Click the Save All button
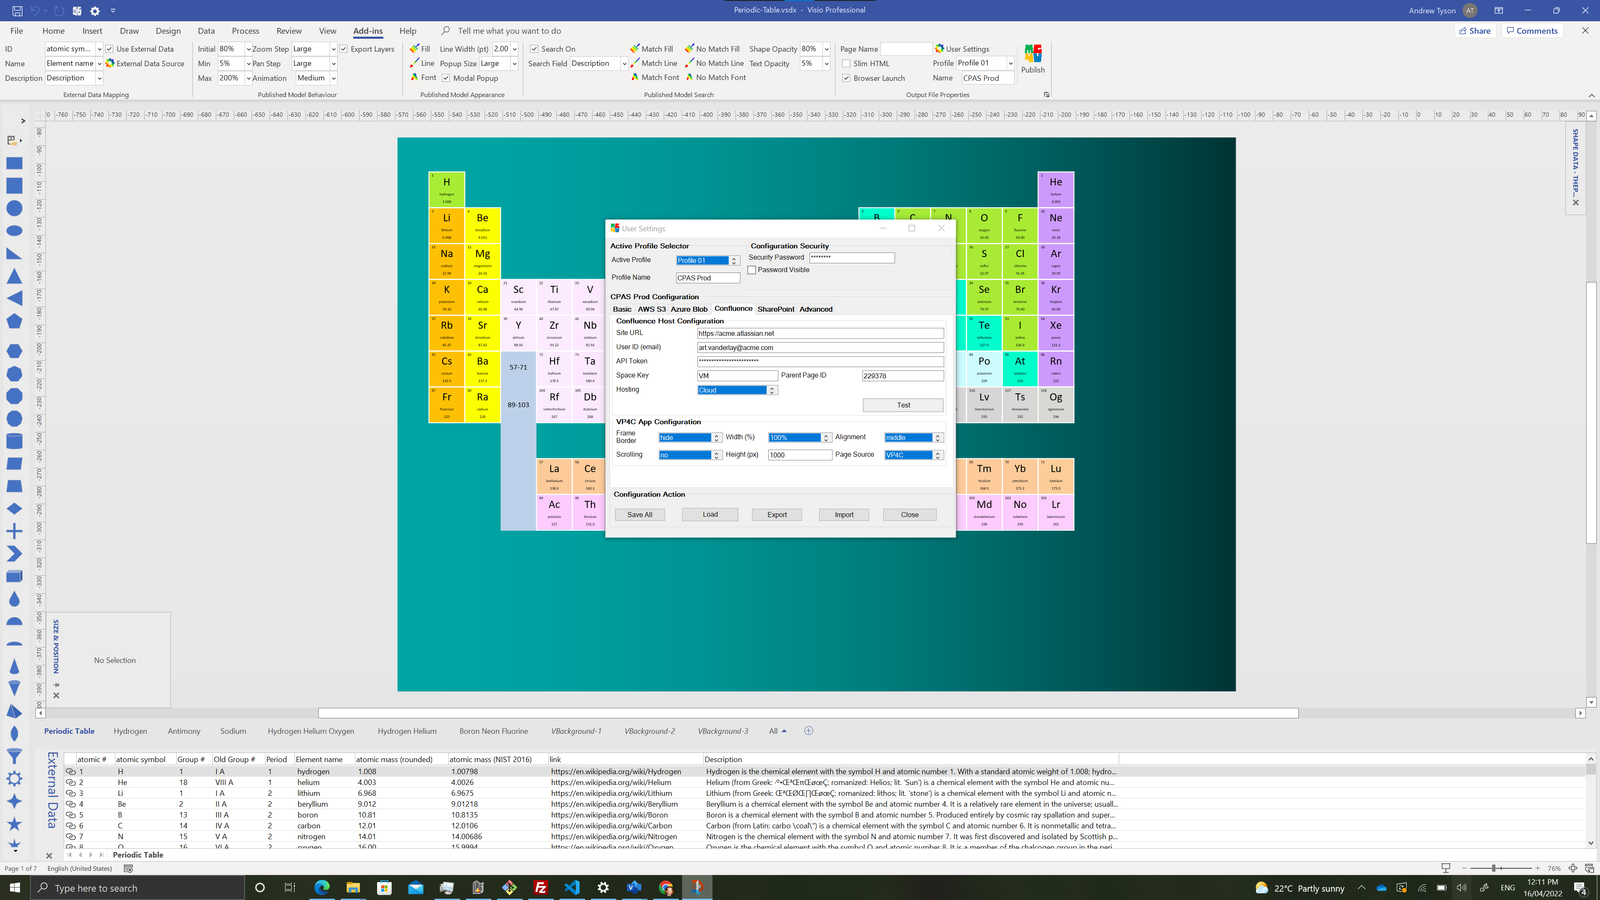This screenshot has width=1600, height=900. click(x=640, y=514)
